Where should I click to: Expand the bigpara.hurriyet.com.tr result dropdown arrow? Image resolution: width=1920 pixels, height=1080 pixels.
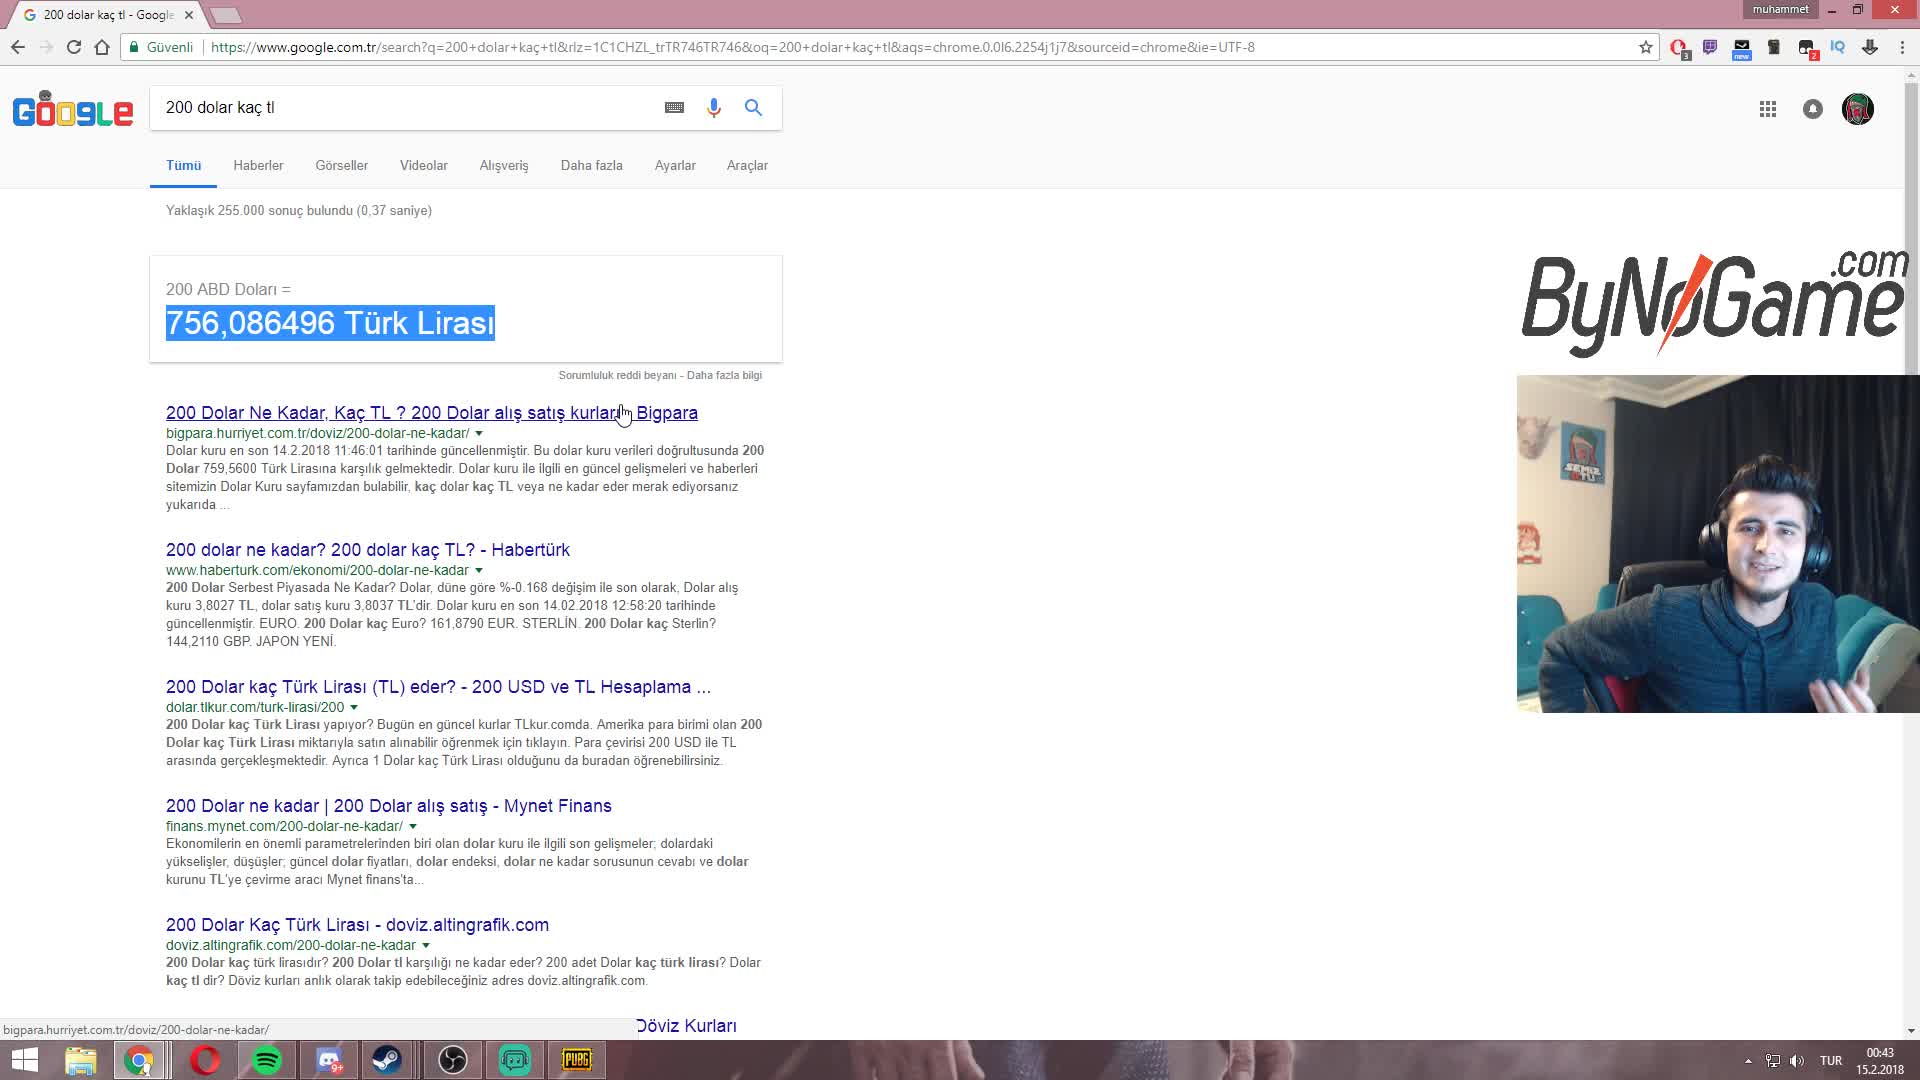pyautogui.click(x=479, y=434)
